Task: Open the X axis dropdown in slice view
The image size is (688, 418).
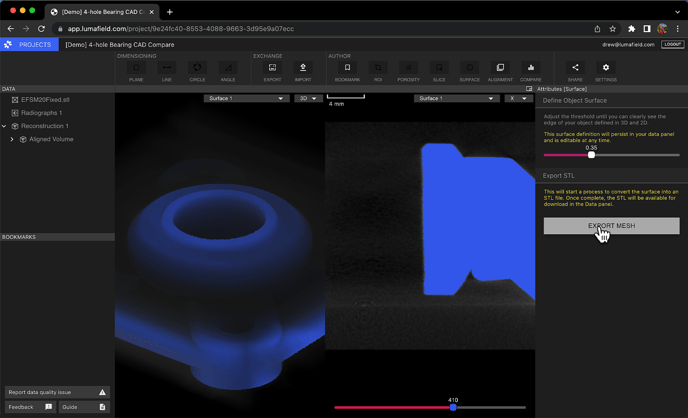Action: pos(518,98)
